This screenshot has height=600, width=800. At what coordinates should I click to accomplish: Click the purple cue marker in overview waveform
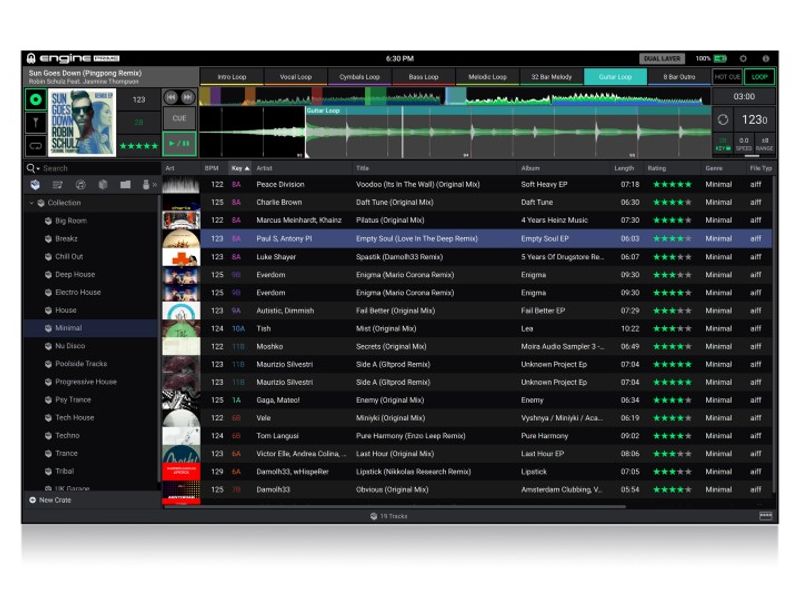pos(215,96)
